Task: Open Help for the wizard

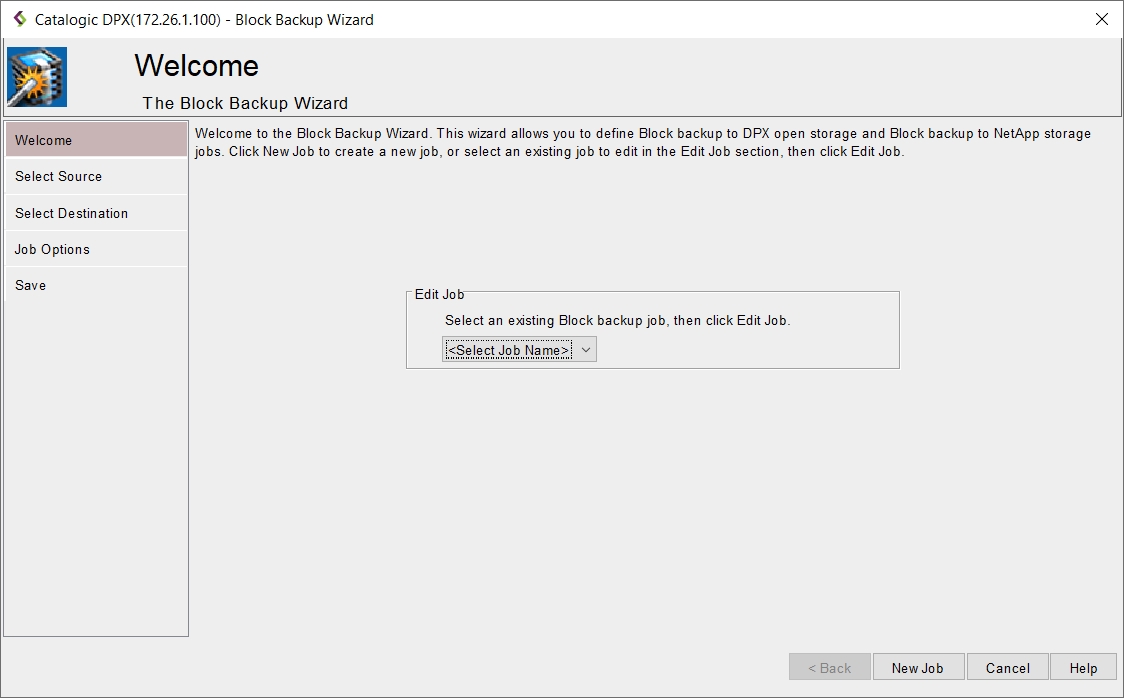Action: pos(1083,668)
